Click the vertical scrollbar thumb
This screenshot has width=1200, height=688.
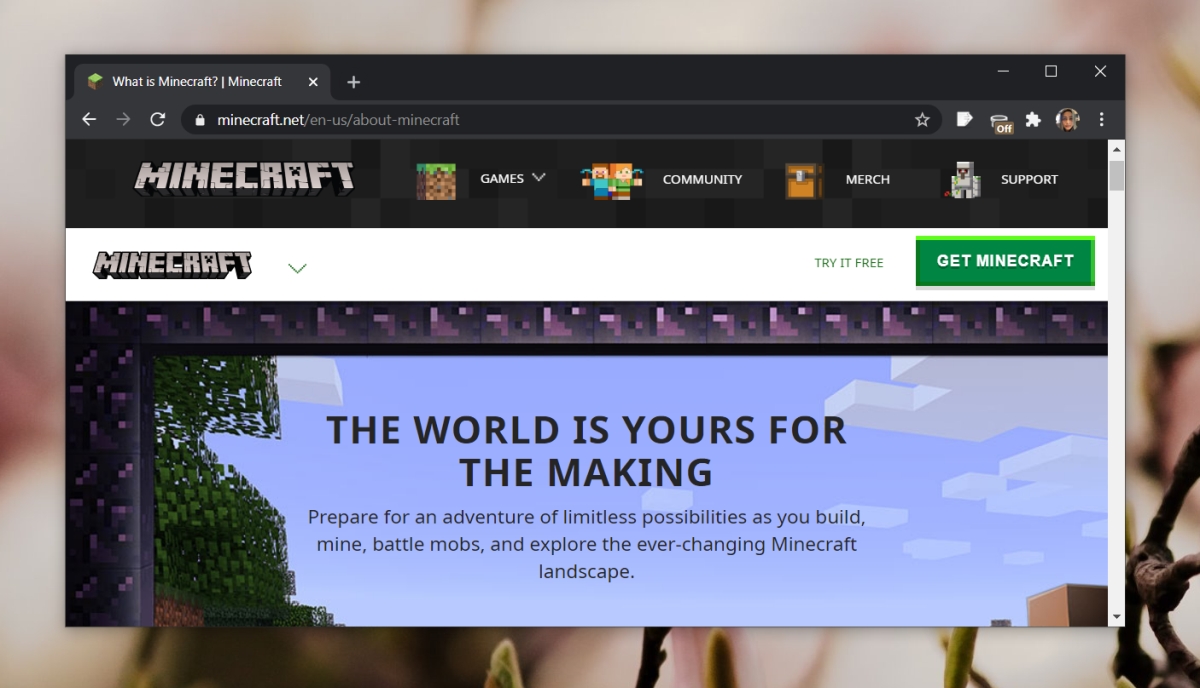point(1117,175)
